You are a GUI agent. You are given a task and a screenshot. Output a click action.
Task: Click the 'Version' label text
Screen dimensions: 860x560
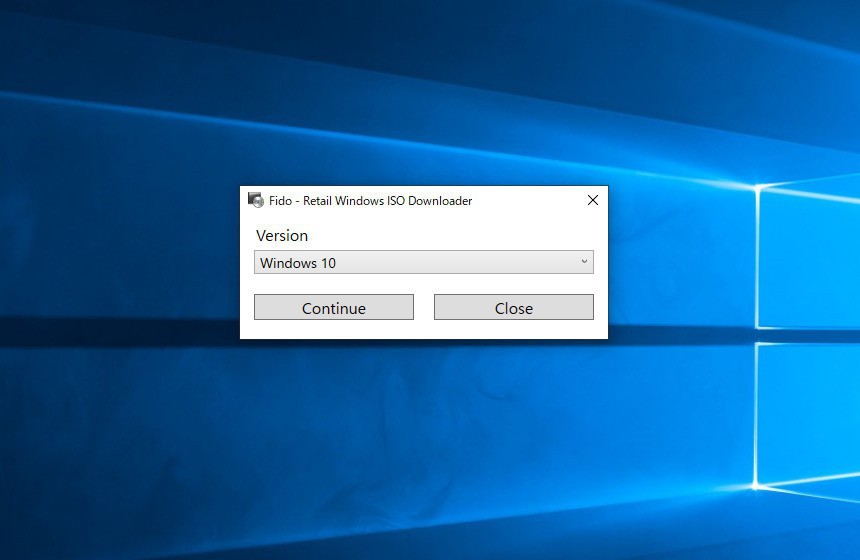[282, 235]
